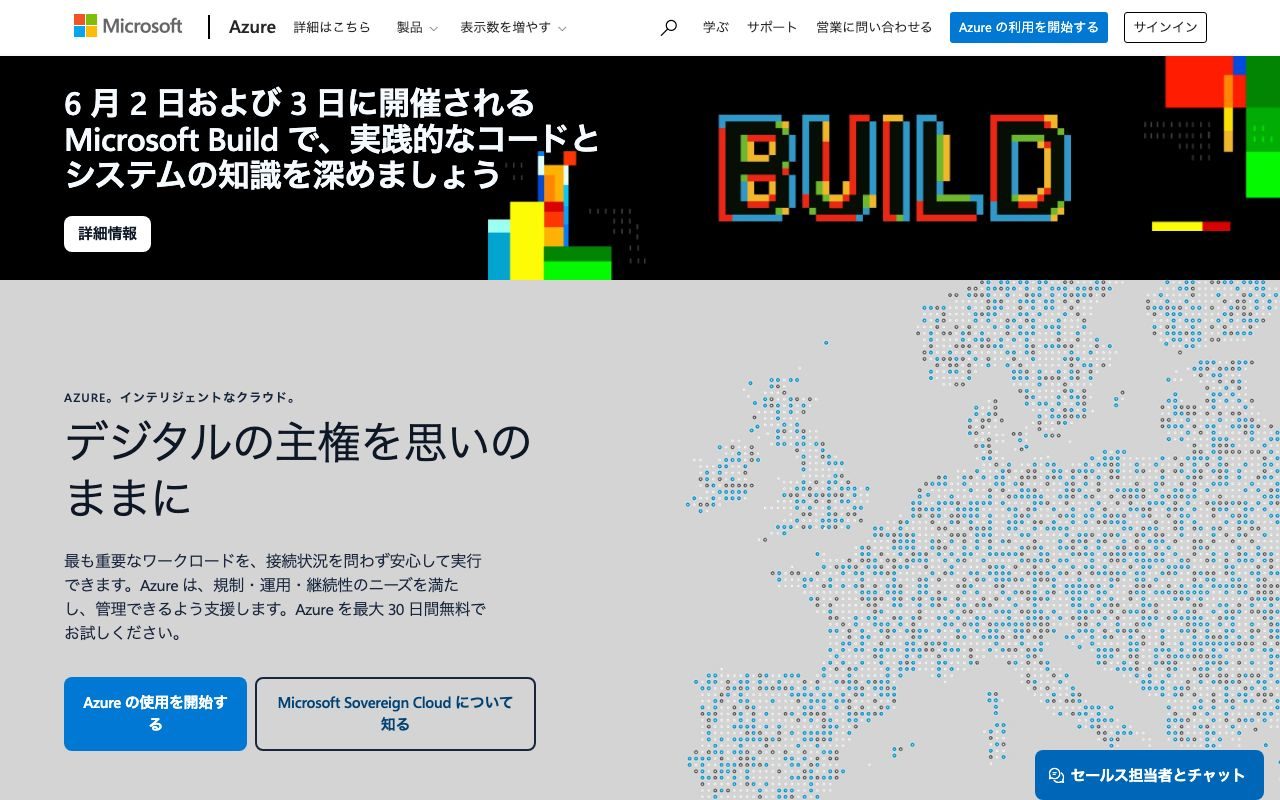Click the chat bubble icon in セールス担当者とチャット
1280x800 pixels.
click(1054, 774)
